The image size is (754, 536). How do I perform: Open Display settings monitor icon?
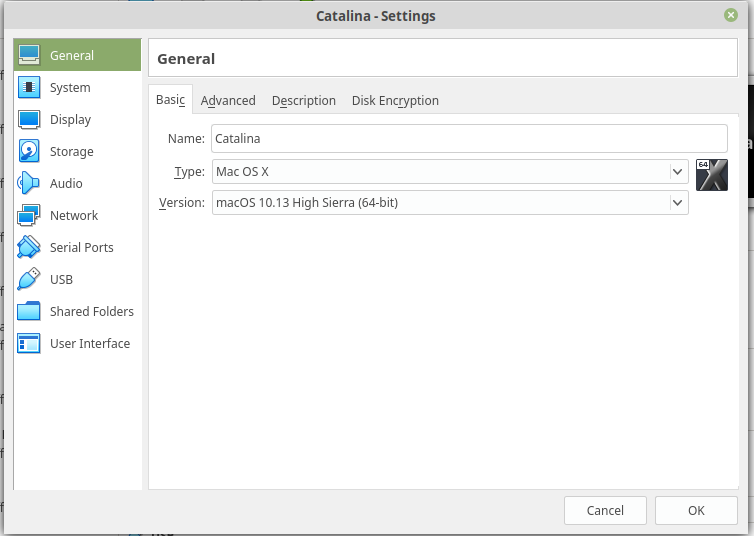[29, 120]
